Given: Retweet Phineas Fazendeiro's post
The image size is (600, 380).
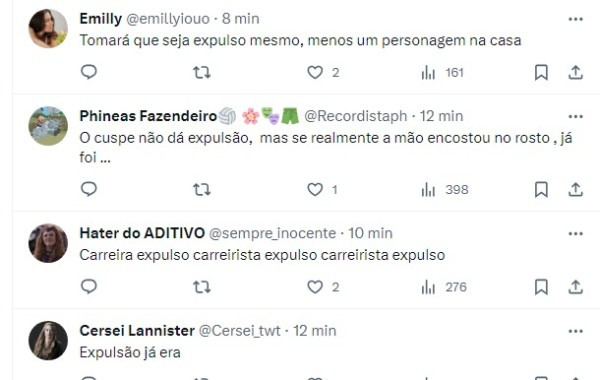Looking at the screenshot, I should click(202, 189).
